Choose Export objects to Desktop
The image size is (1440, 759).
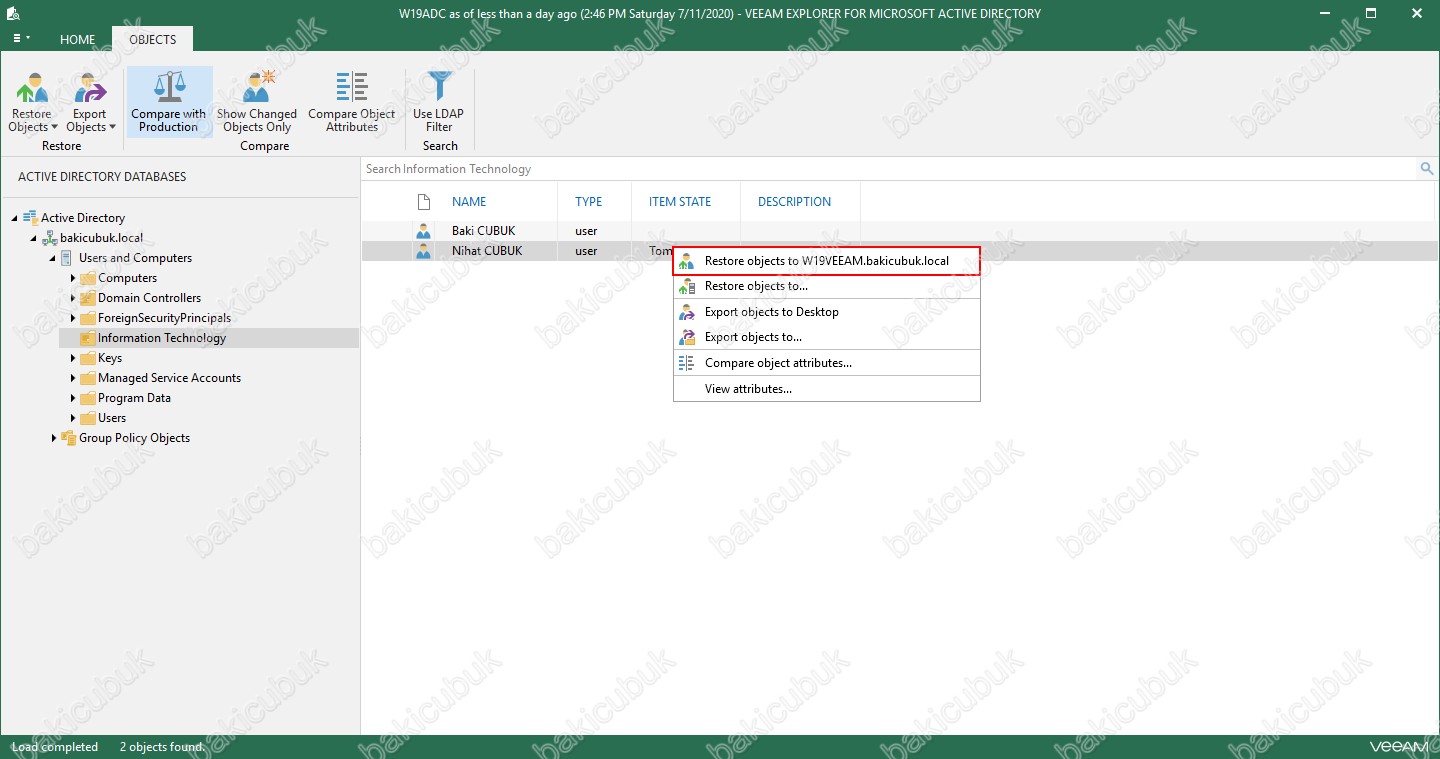(826, 312)
